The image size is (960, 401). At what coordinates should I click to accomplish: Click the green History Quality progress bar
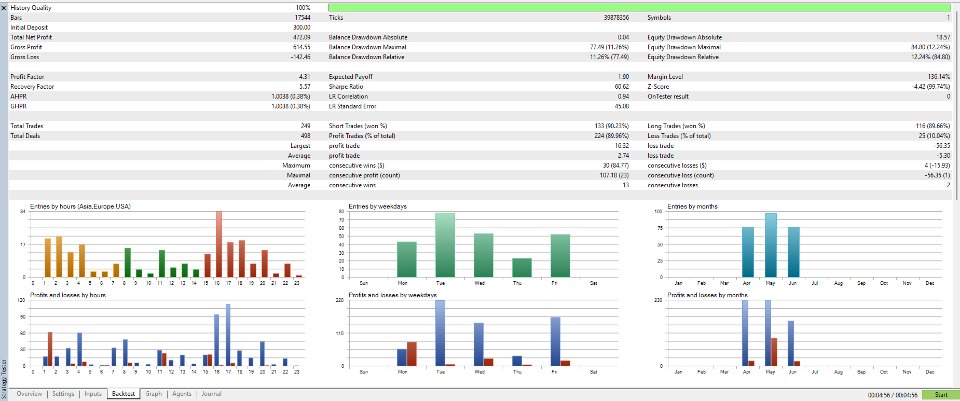641,8
